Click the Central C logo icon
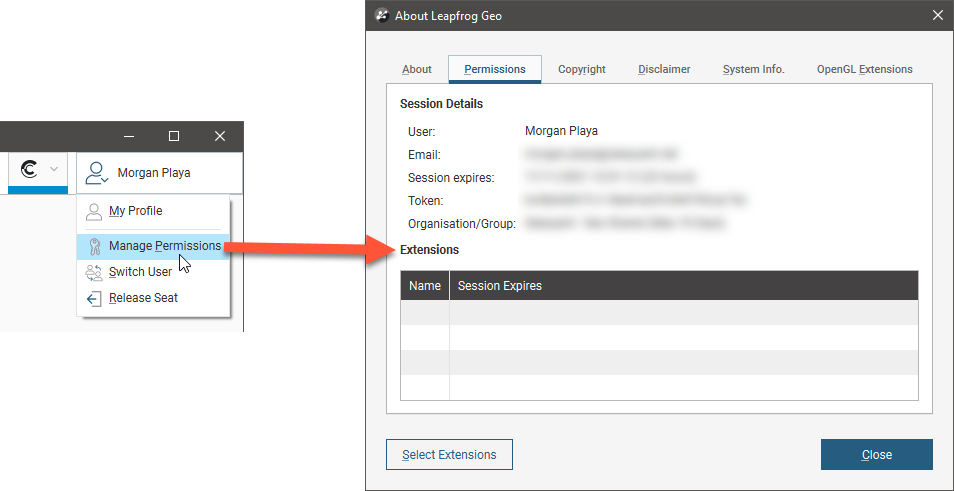Image resolution: width=954 pixels, height=491 pixels. click(x=29, y=170)
